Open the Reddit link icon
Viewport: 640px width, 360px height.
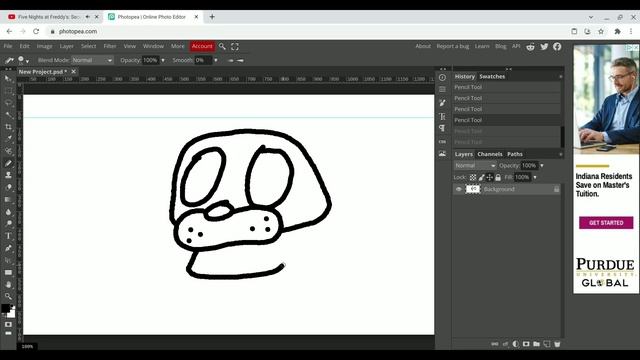pos(531,47)
